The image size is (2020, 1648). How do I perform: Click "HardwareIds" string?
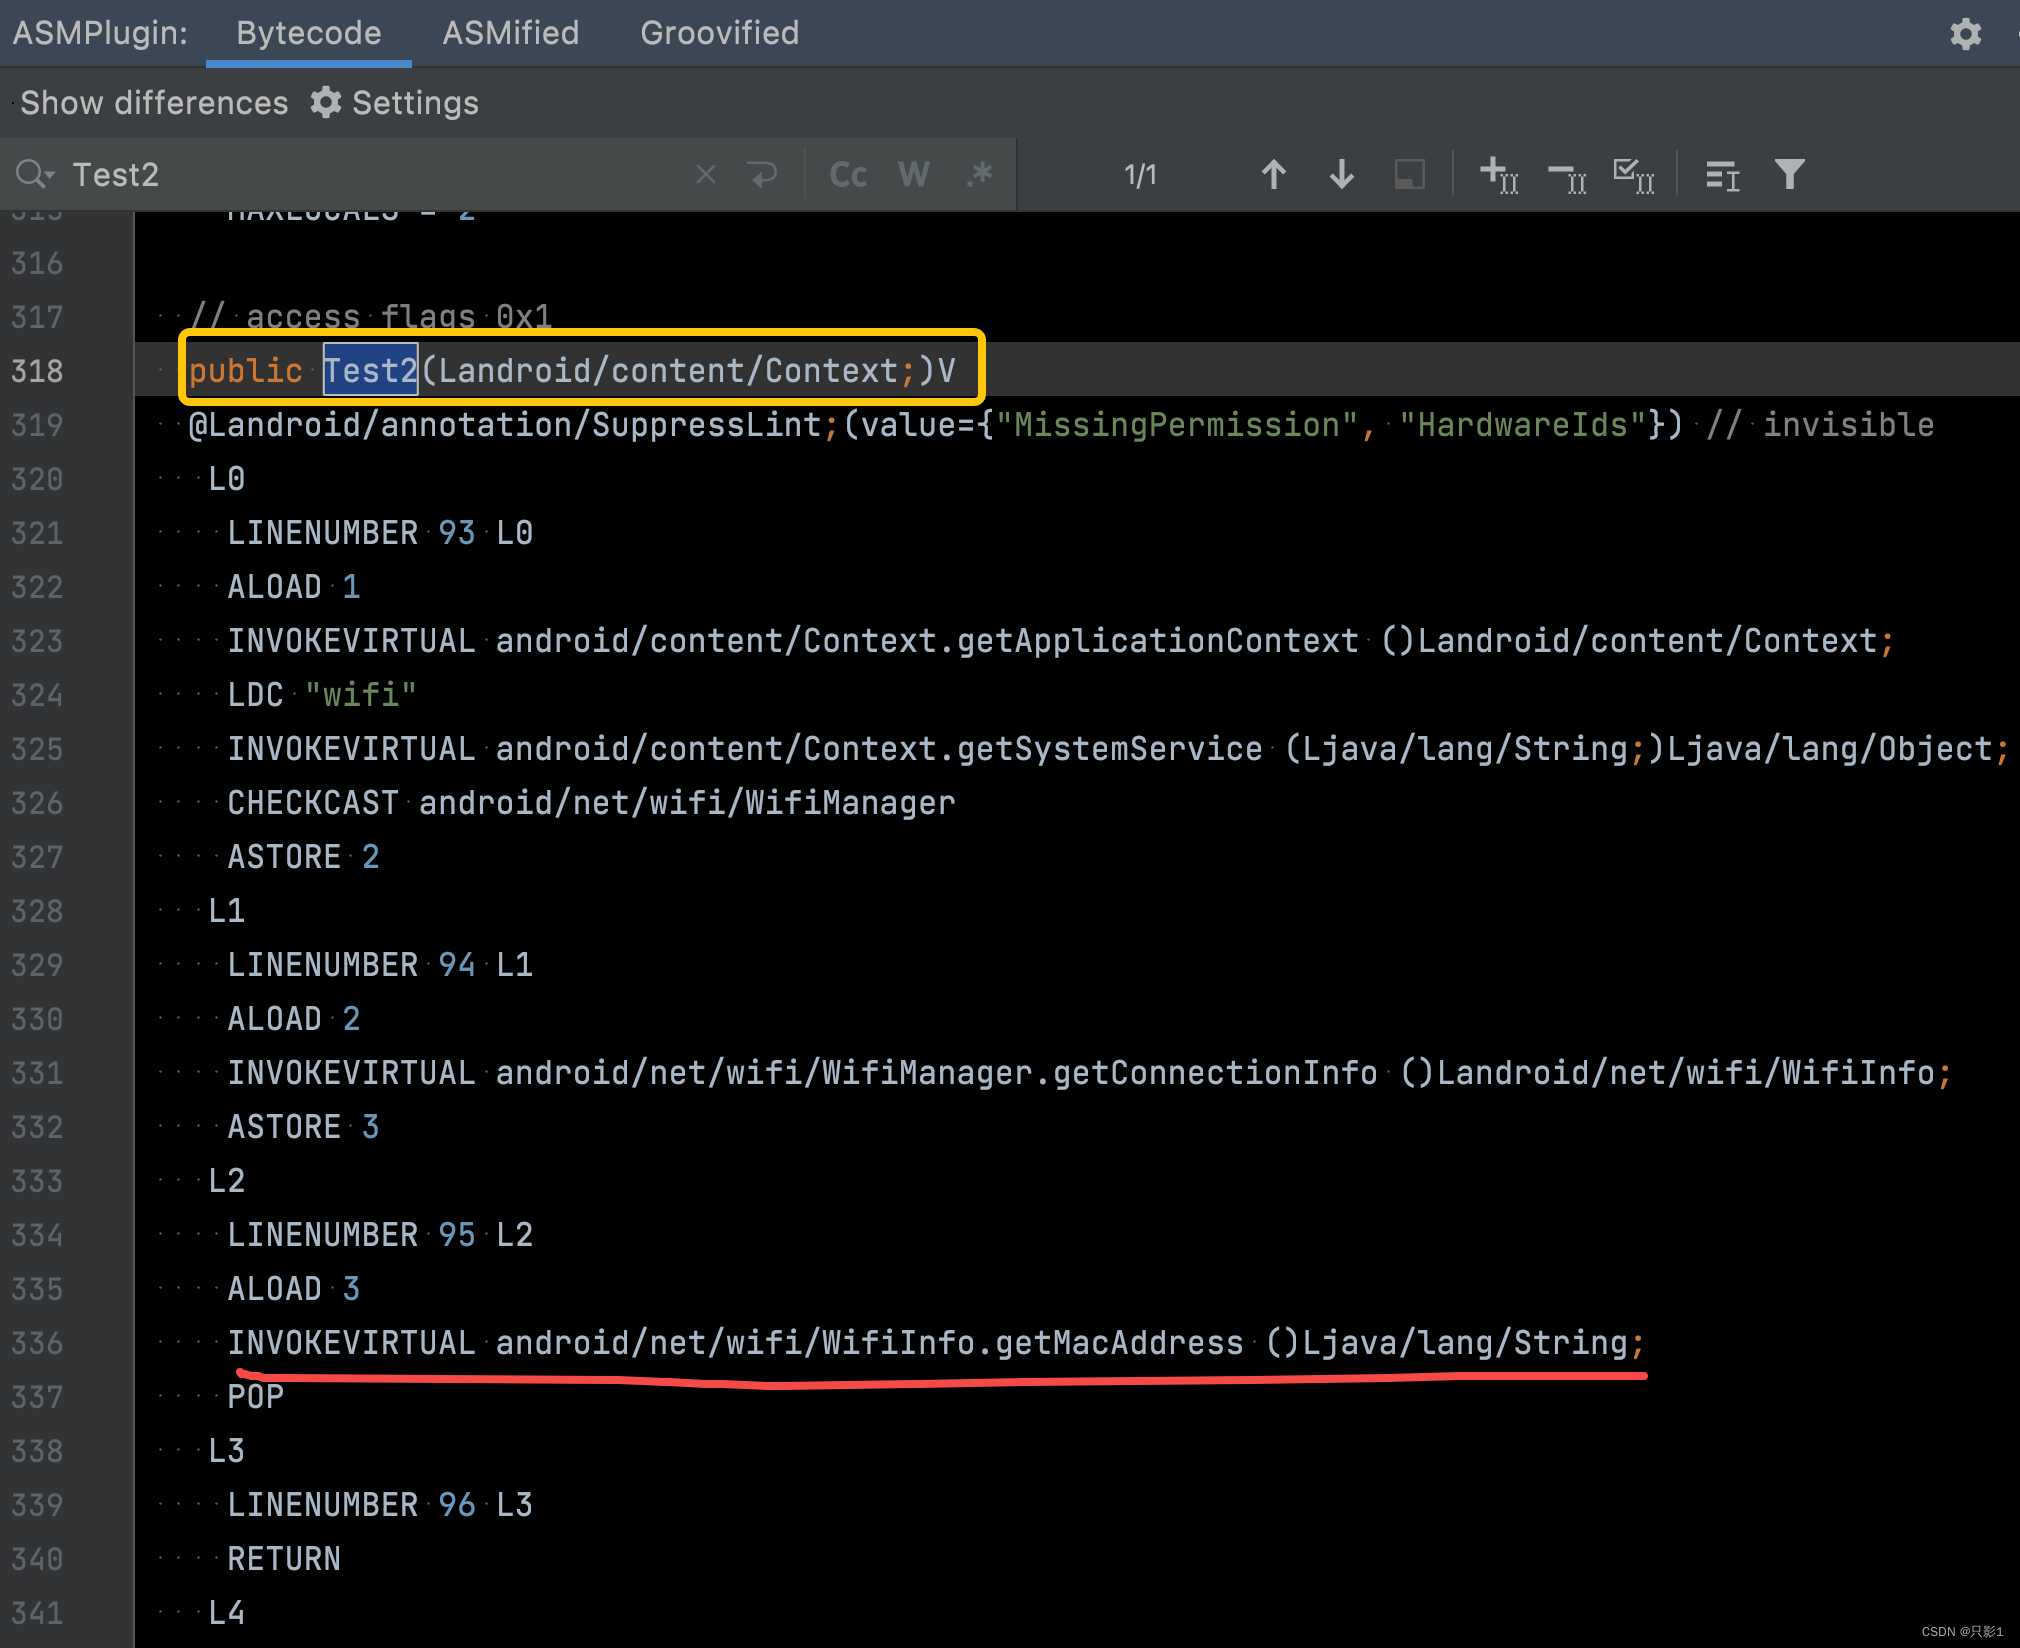tap(1523, 424)
